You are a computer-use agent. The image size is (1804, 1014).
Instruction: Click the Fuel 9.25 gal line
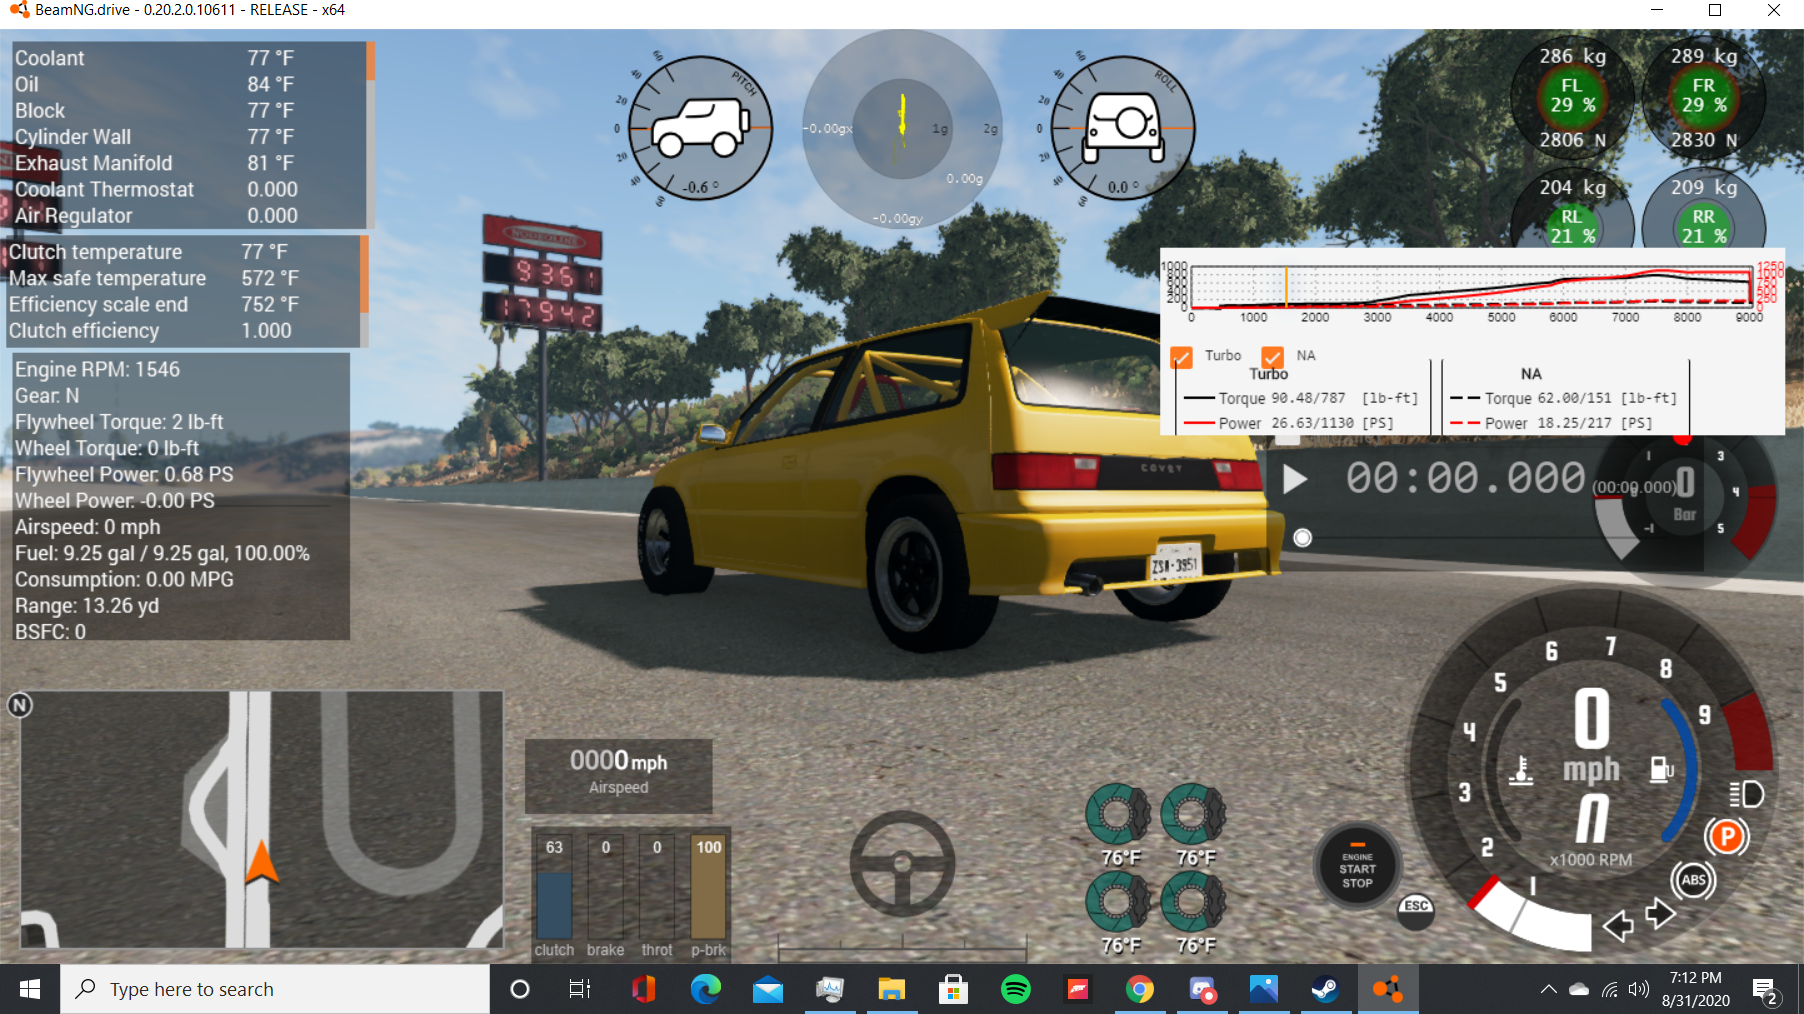(x=162, y=553)
